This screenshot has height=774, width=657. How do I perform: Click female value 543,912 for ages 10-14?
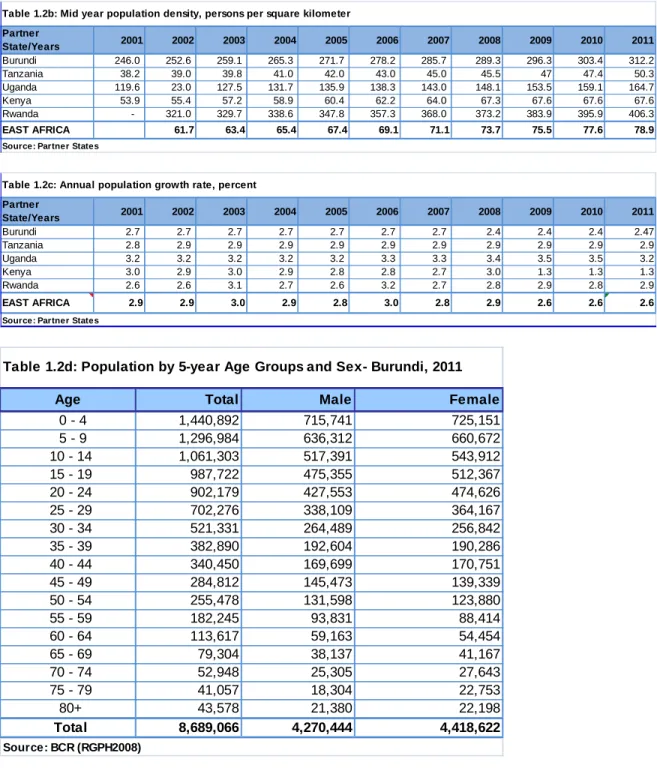click(x=476, y=456)
